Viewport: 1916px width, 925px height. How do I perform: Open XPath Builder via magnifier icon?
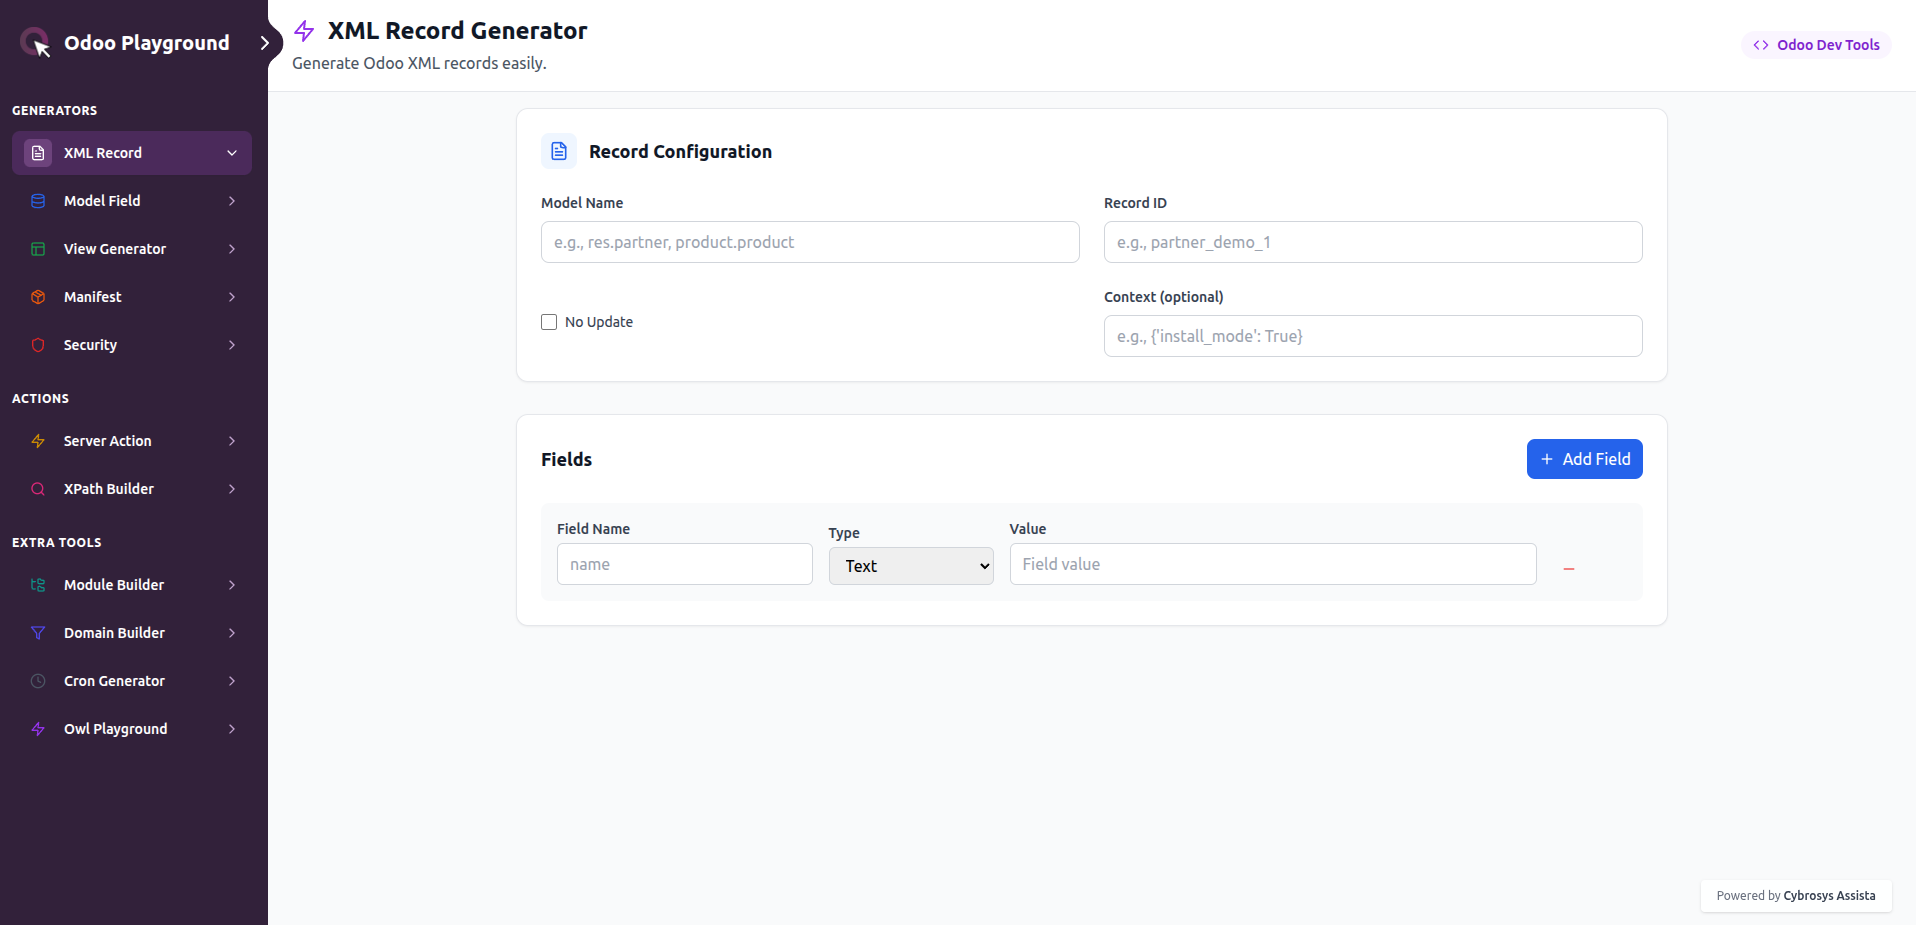37,488
